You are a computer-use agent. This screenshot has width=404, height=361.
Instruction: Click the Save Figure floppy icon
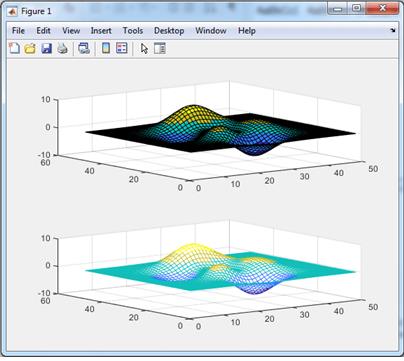coord(46,49)
